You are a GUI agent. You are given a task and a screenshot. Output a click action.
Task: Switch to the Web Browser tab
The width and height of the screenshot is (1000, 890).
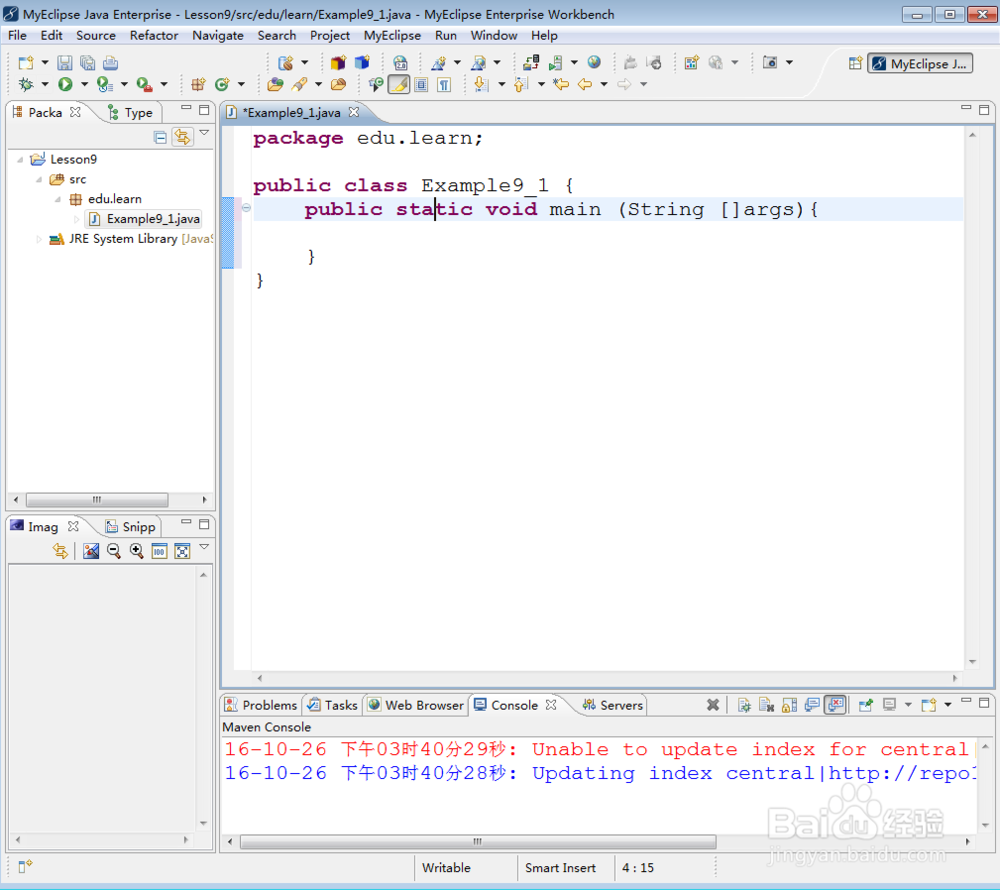(x=416, y=705)
